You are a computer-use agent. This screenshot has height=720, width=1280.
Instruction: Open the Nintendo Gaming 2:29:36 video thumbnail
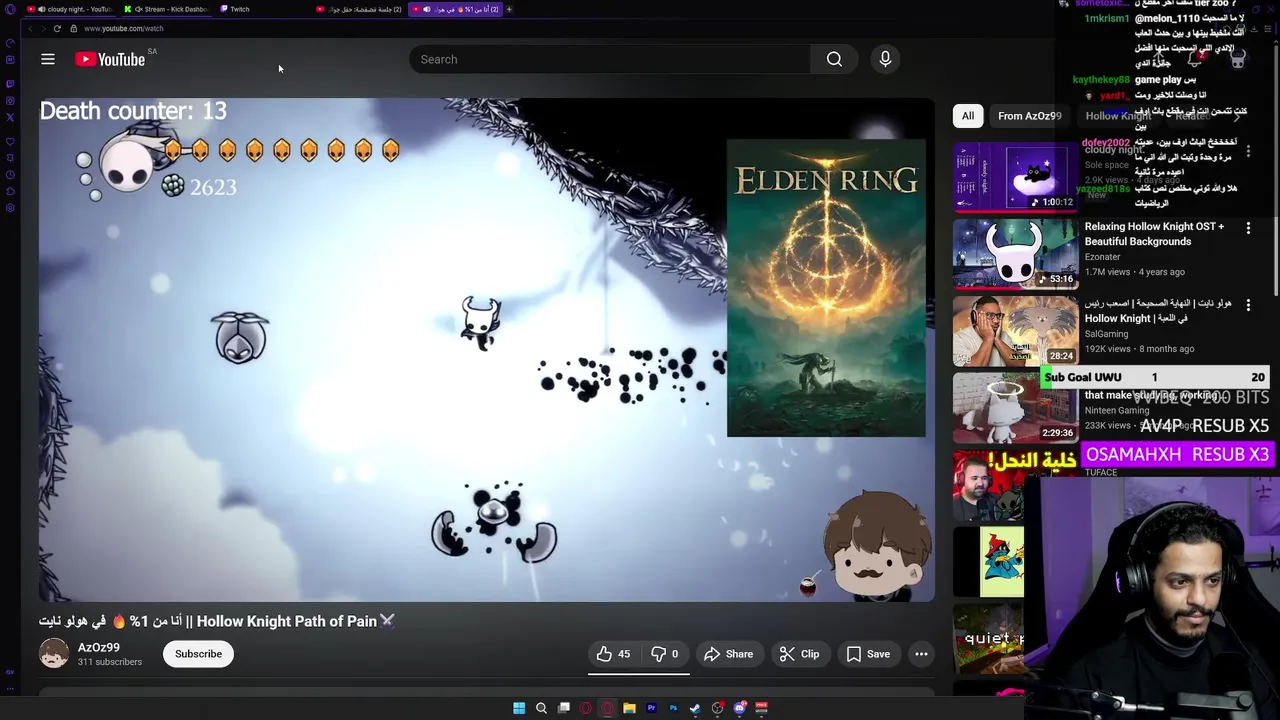click(1015, 408)
